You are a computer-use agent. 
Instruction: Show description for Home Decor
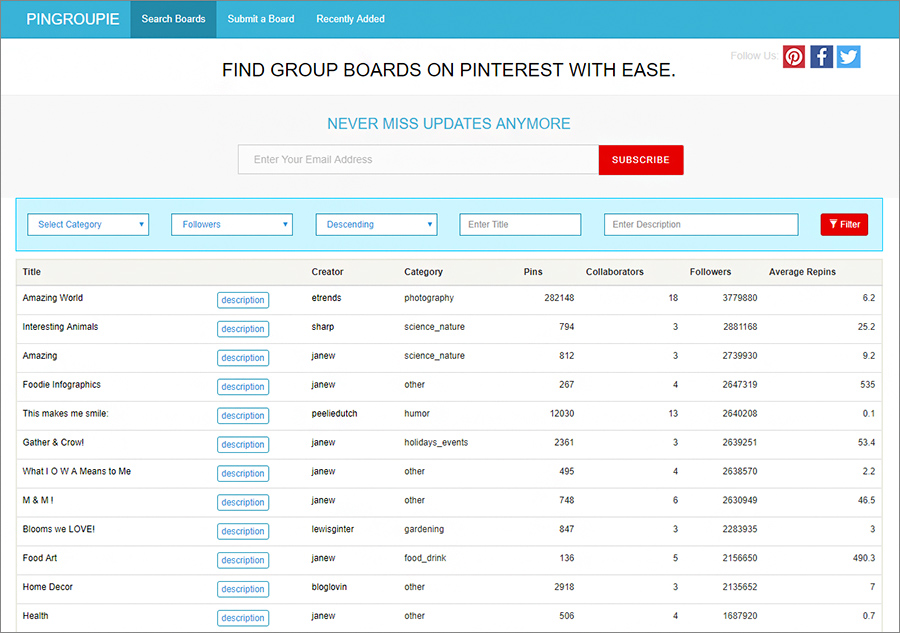coord(243,589)
